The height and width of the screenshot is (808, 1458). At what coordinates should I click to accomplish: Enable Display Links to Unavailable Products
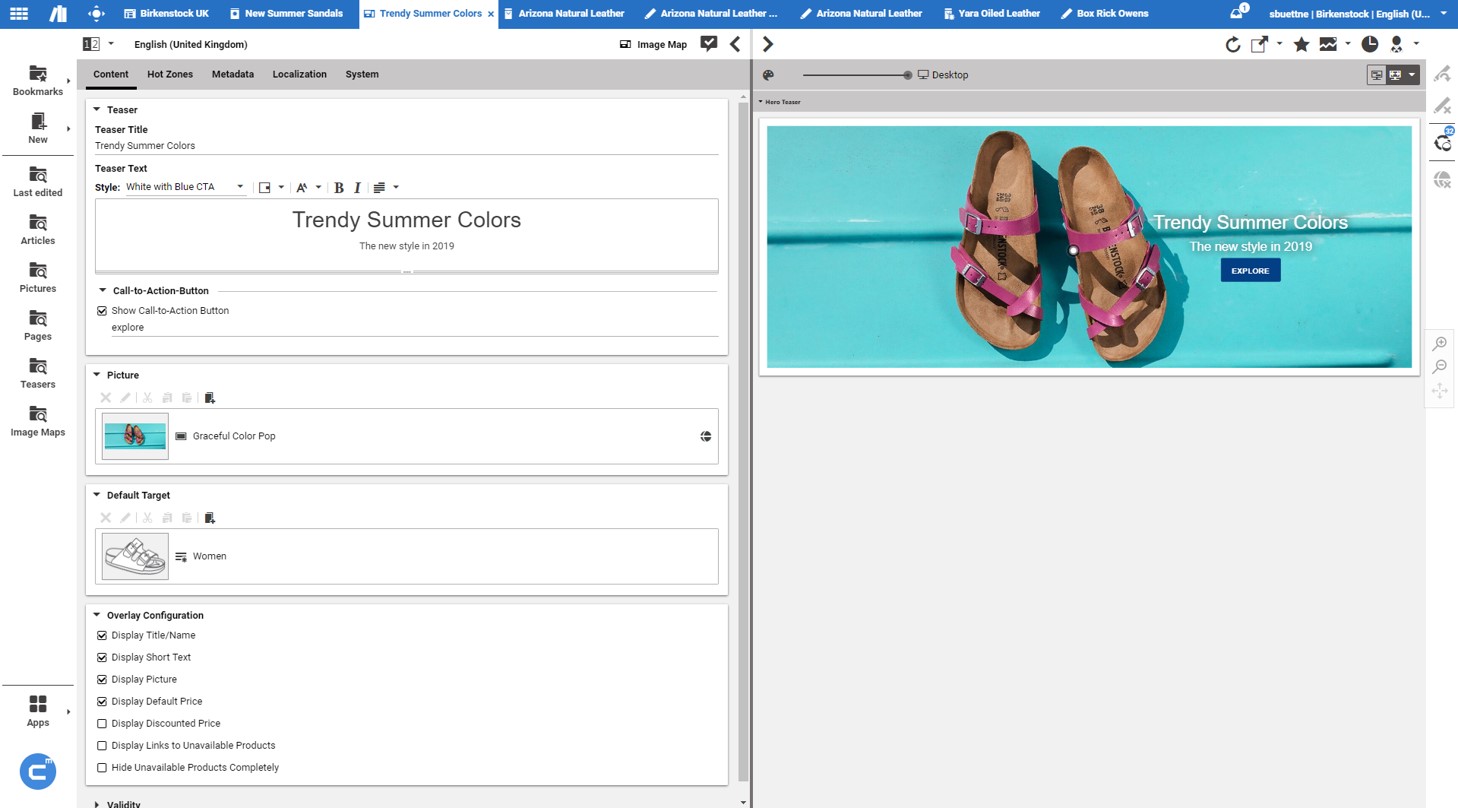click(102, 745)
